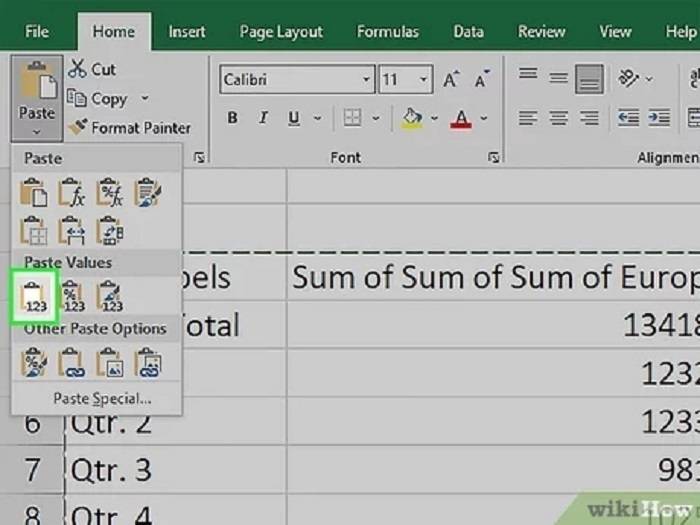Toggle Underline formatting
Viewport: 700px width, 525px height.
(x=294, y=118)
